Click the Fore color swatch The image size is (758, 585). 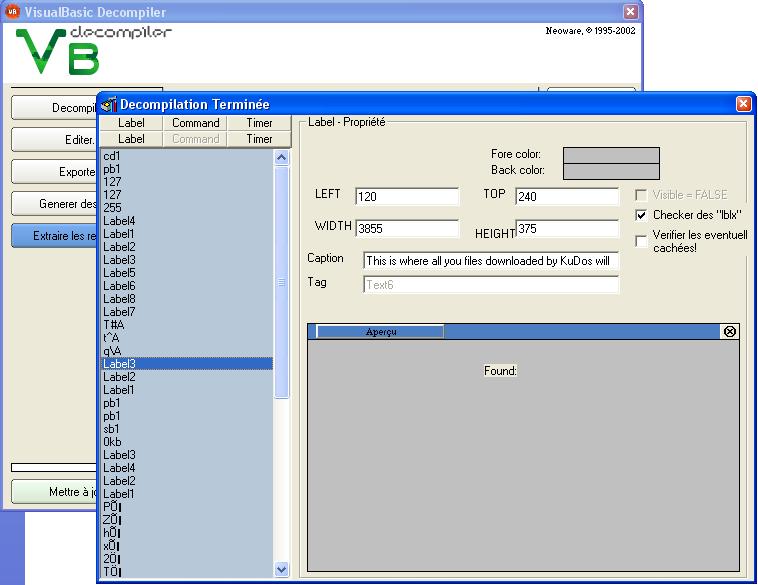point(611,155)
